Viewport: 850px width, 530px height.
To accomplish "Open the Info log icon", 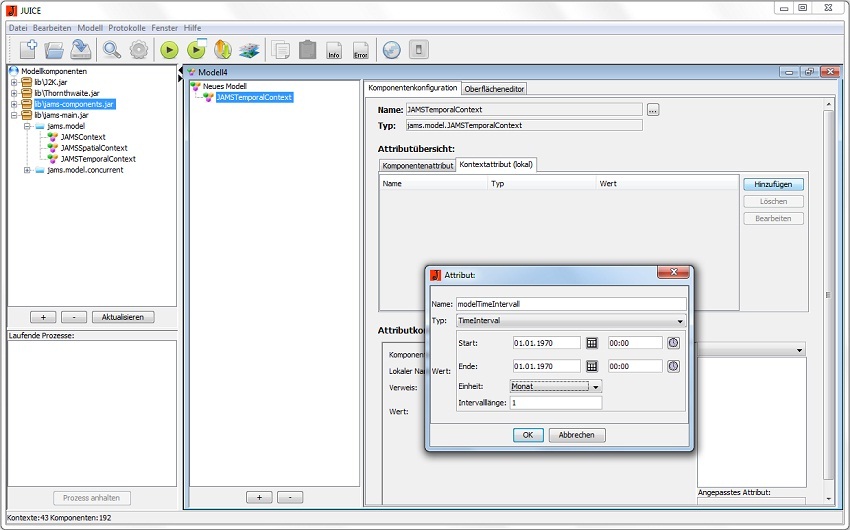I will (x=334, y=50).
